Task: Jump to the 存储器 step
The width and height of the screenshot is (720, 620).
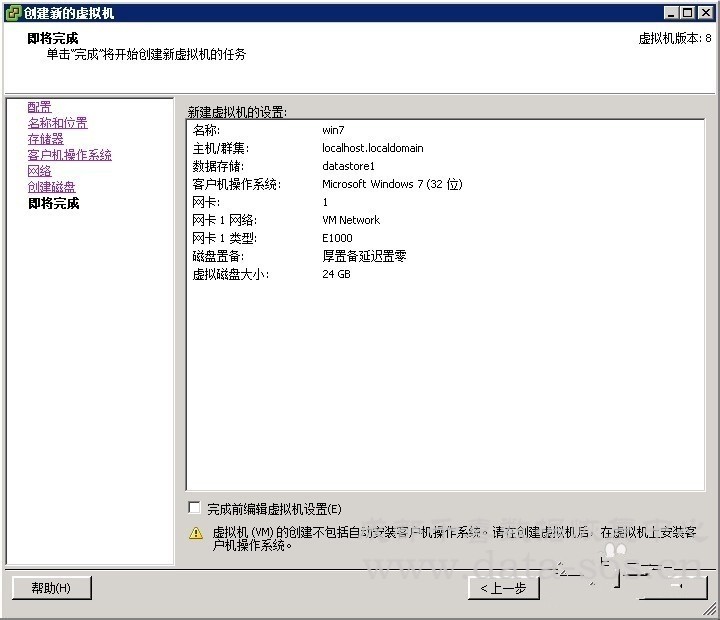Action: 45,139
